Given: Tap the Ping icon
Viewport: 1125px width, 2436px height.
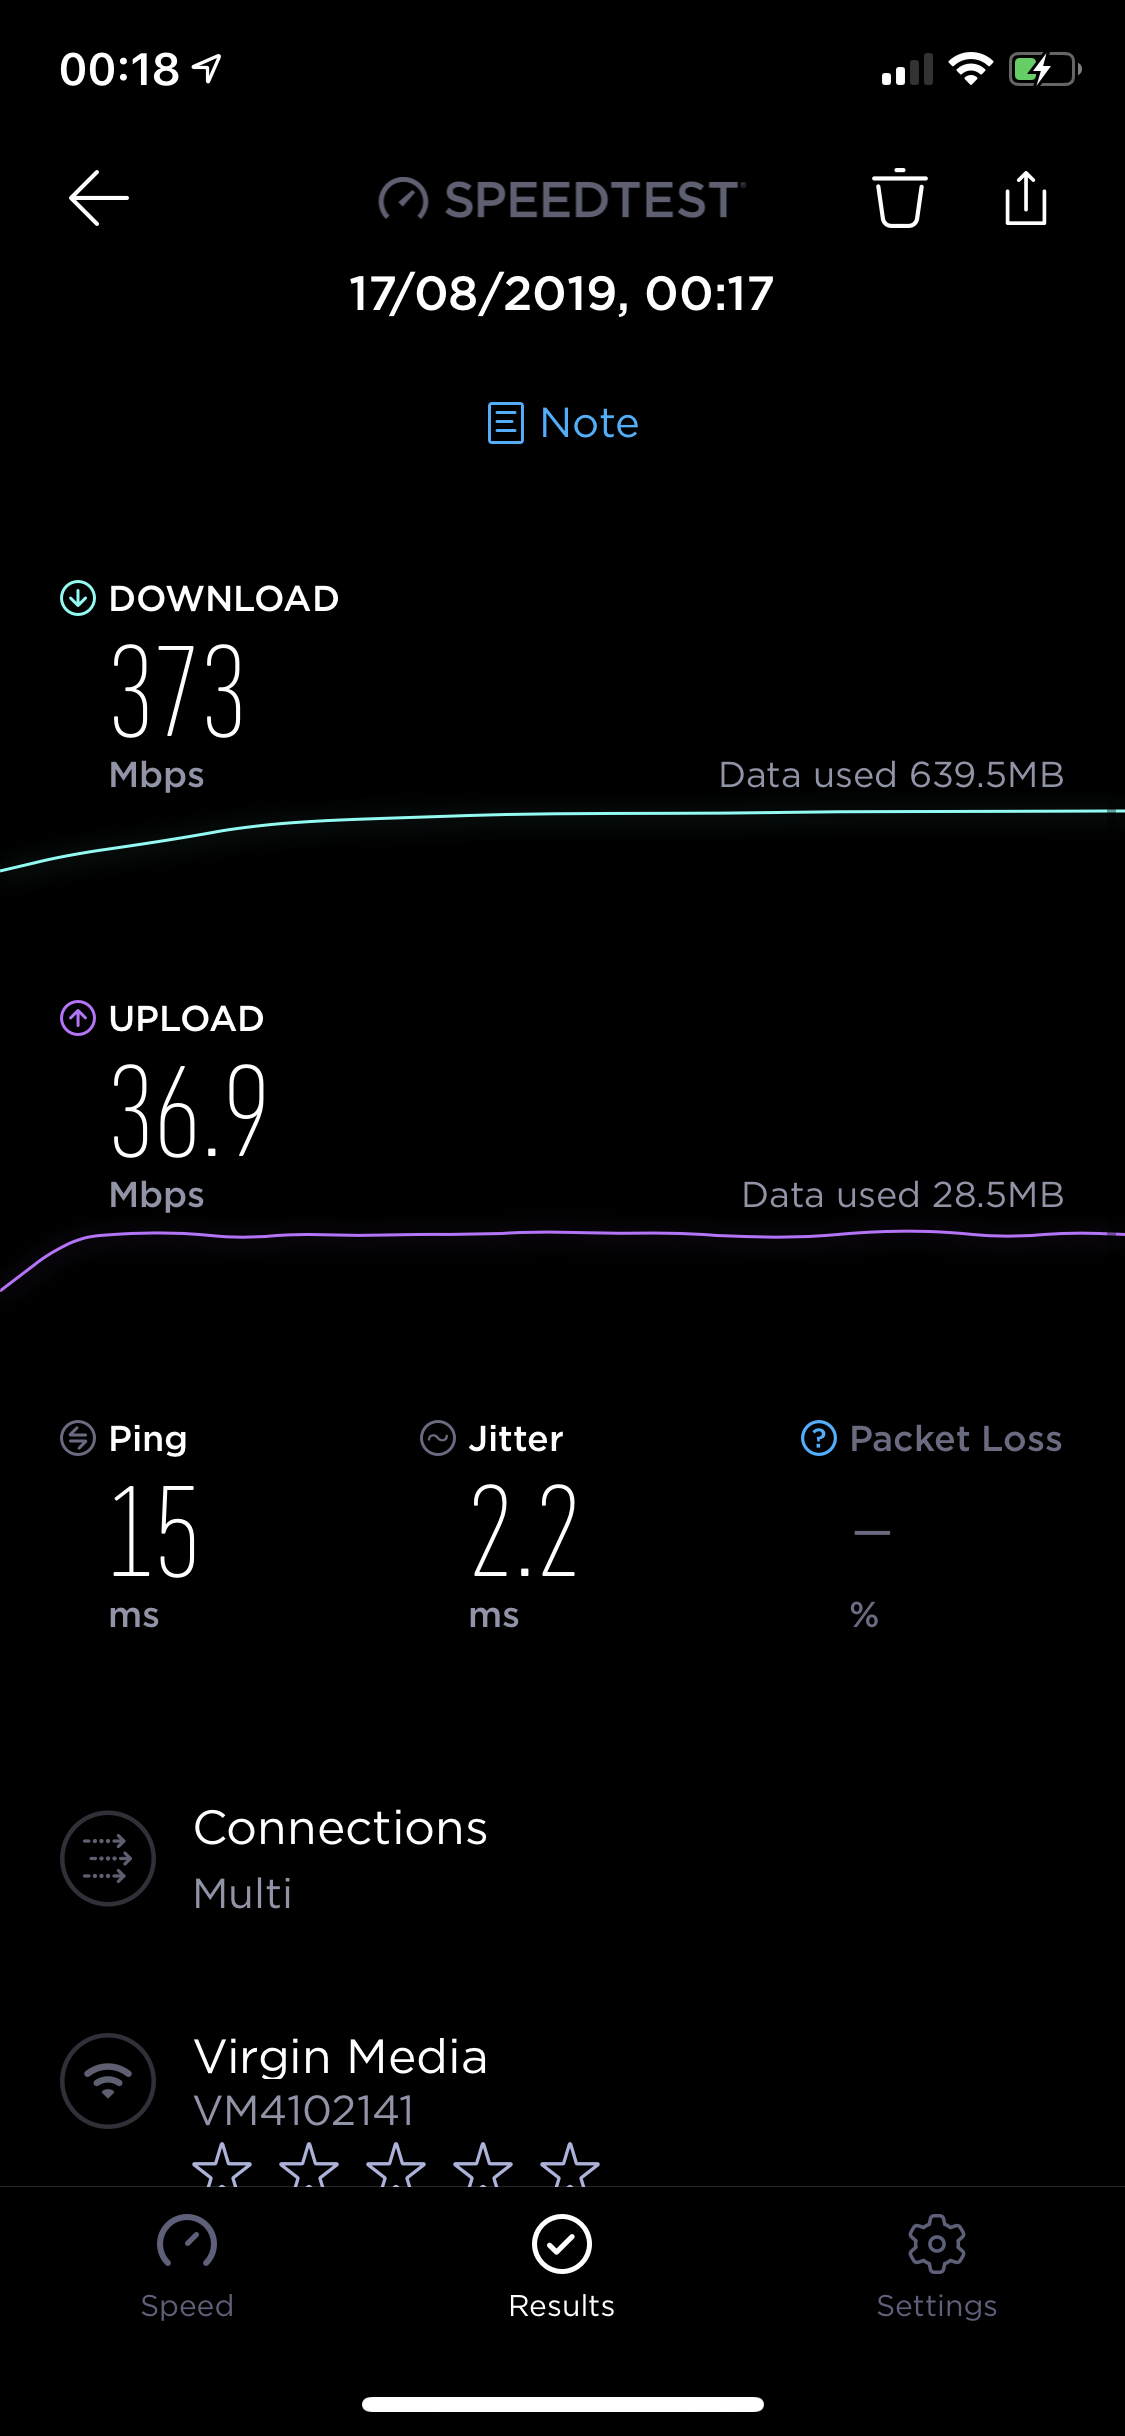Looking at the screenshot, I should (78, 1439).
